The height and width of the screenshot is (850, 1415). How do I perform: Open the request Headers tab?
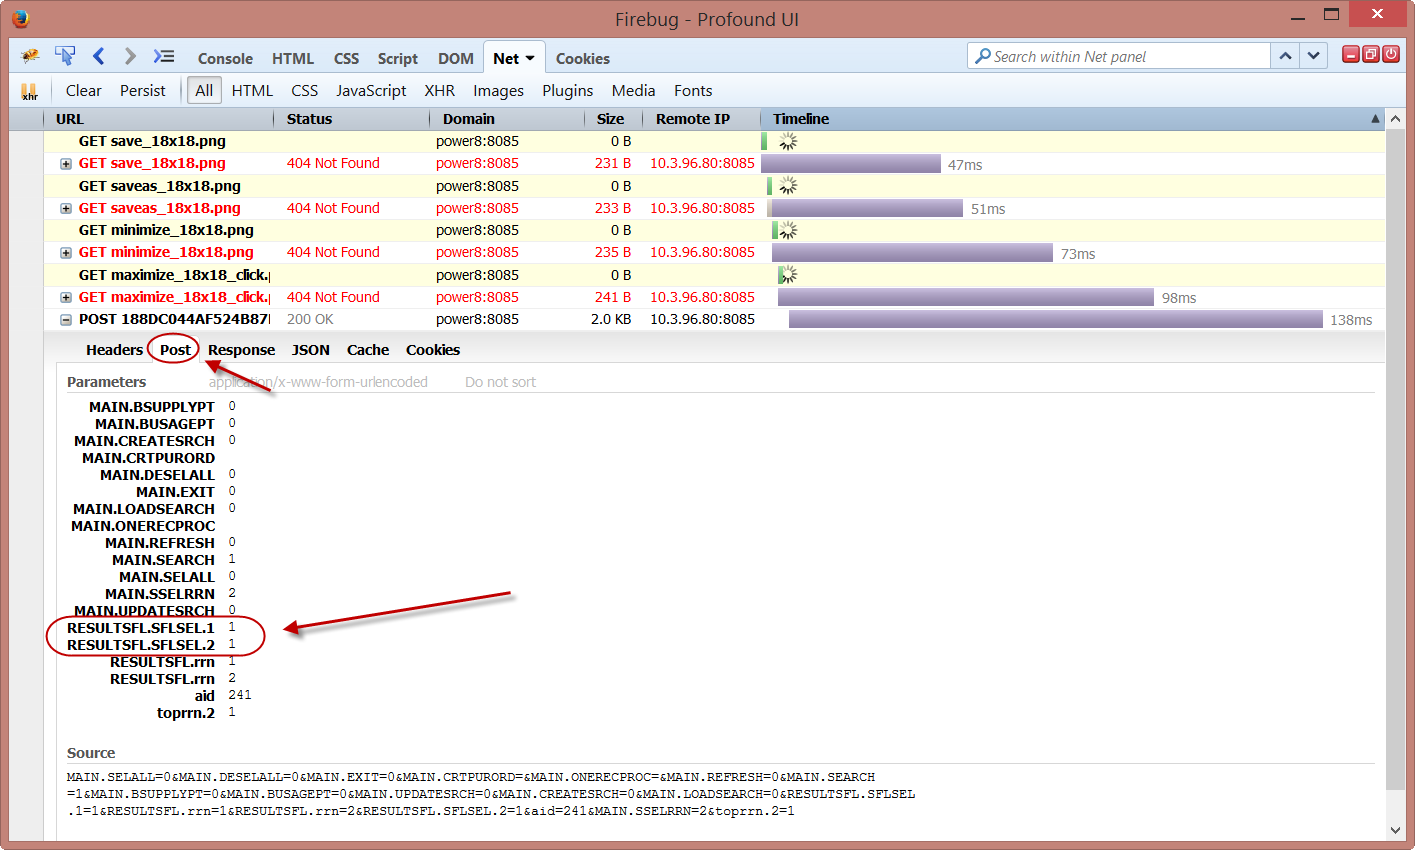pyautogui.click(x=114, y=350)
